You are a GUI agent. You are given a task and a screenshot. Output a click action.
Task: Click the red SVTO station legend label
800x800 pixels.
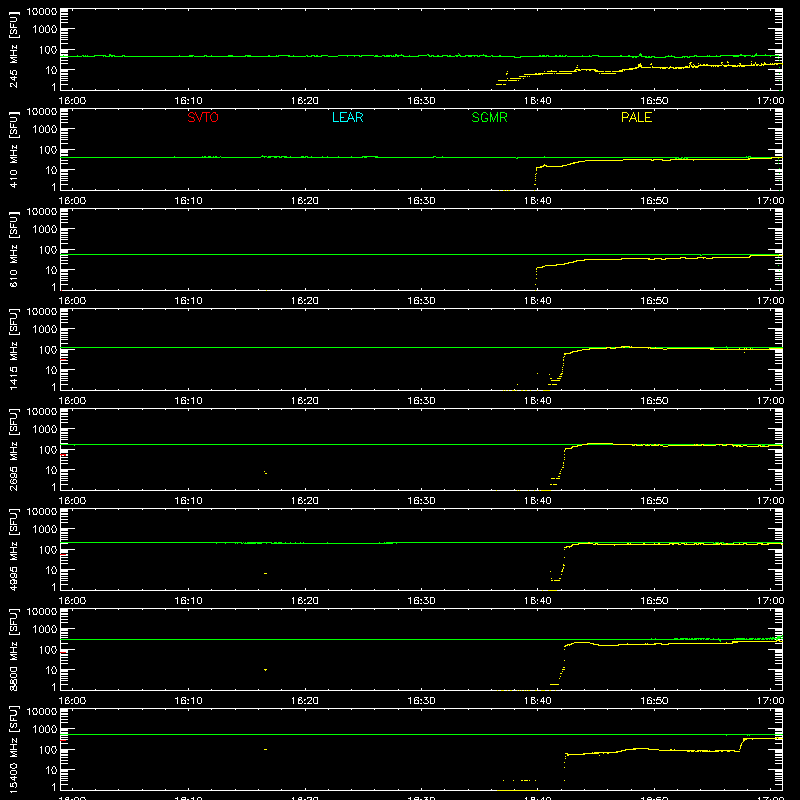click(203, 117)
